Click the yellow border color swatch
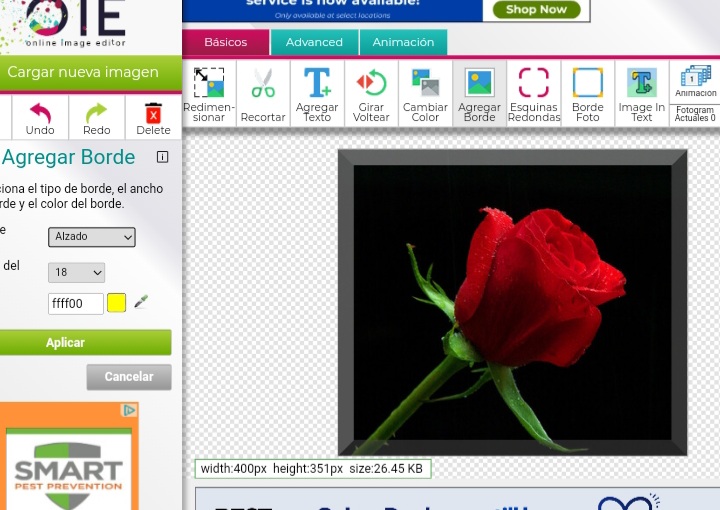The width and height of the screenshot is (720, 510). 116,303
